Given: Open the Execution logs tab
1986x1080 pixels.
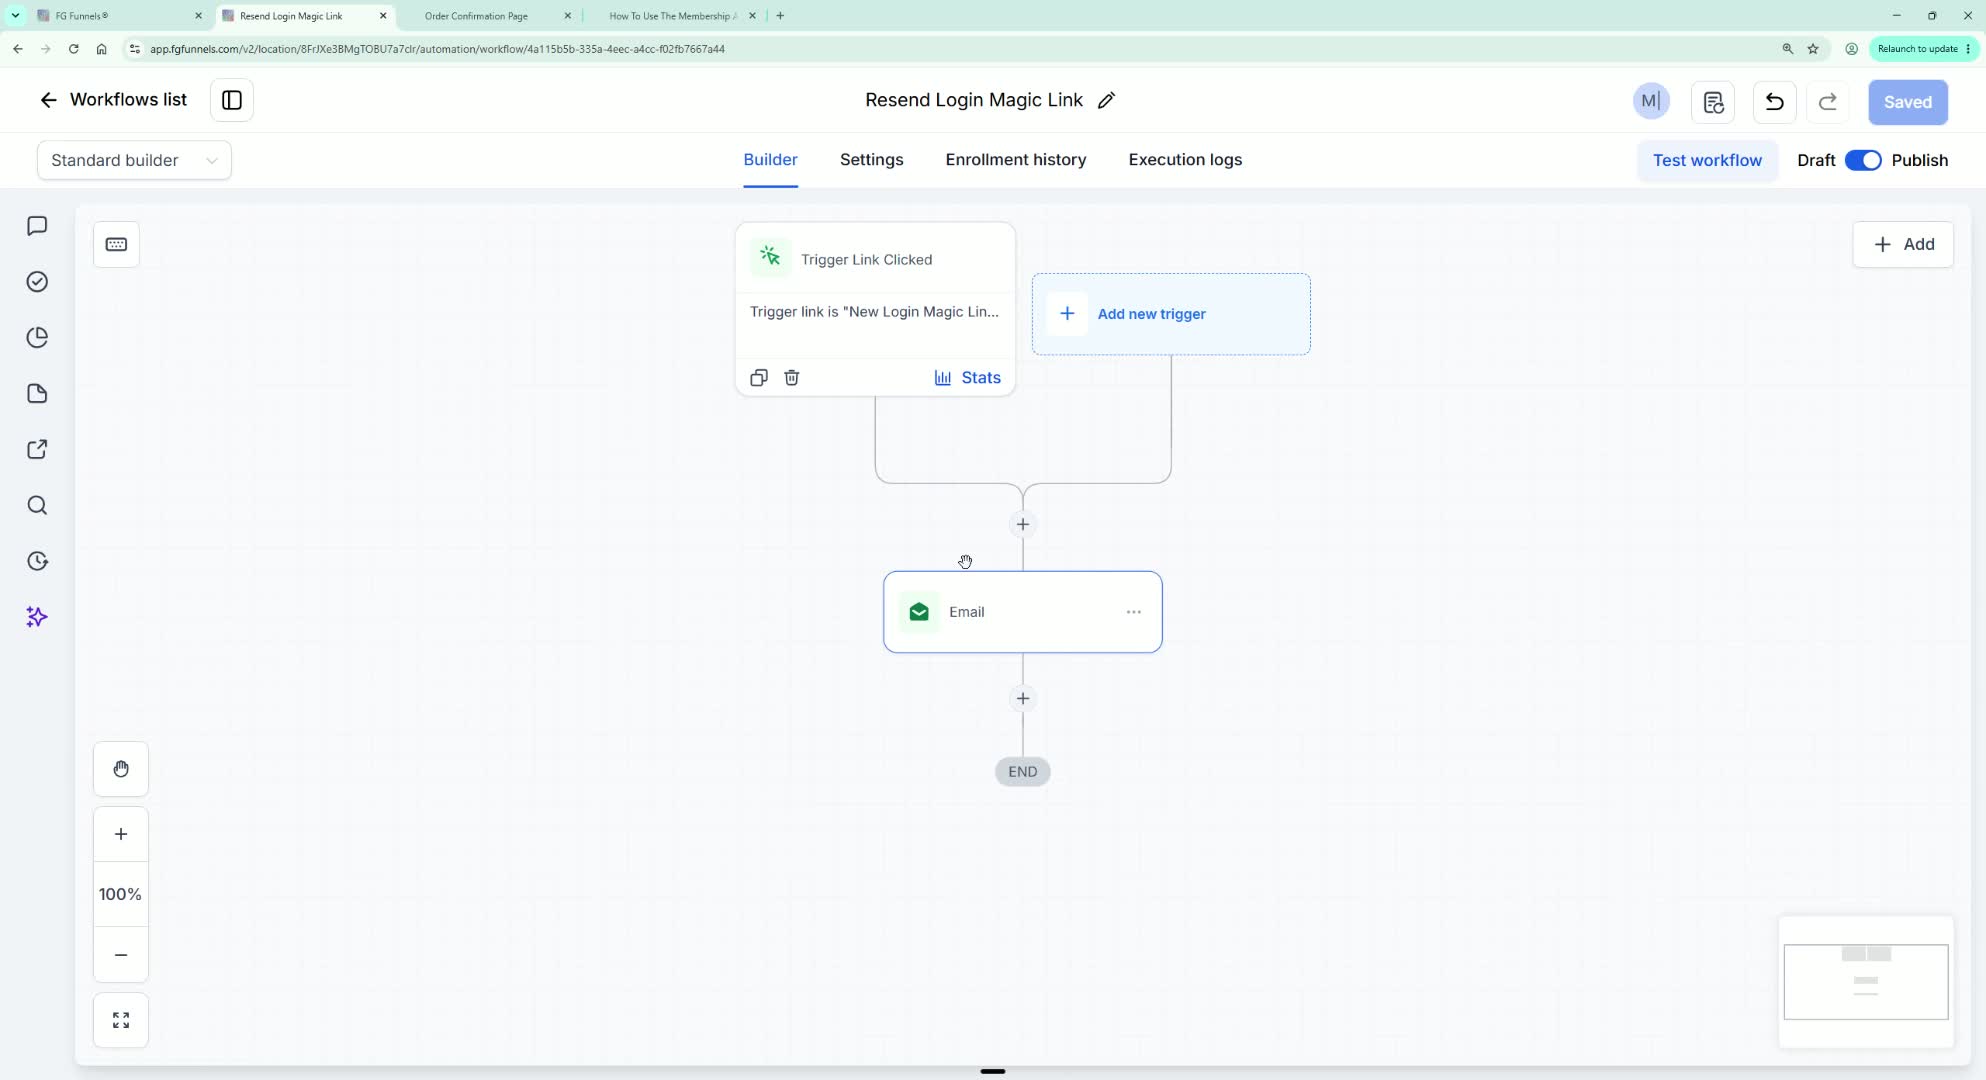Looking at the screenshot, I should 1185,160.
